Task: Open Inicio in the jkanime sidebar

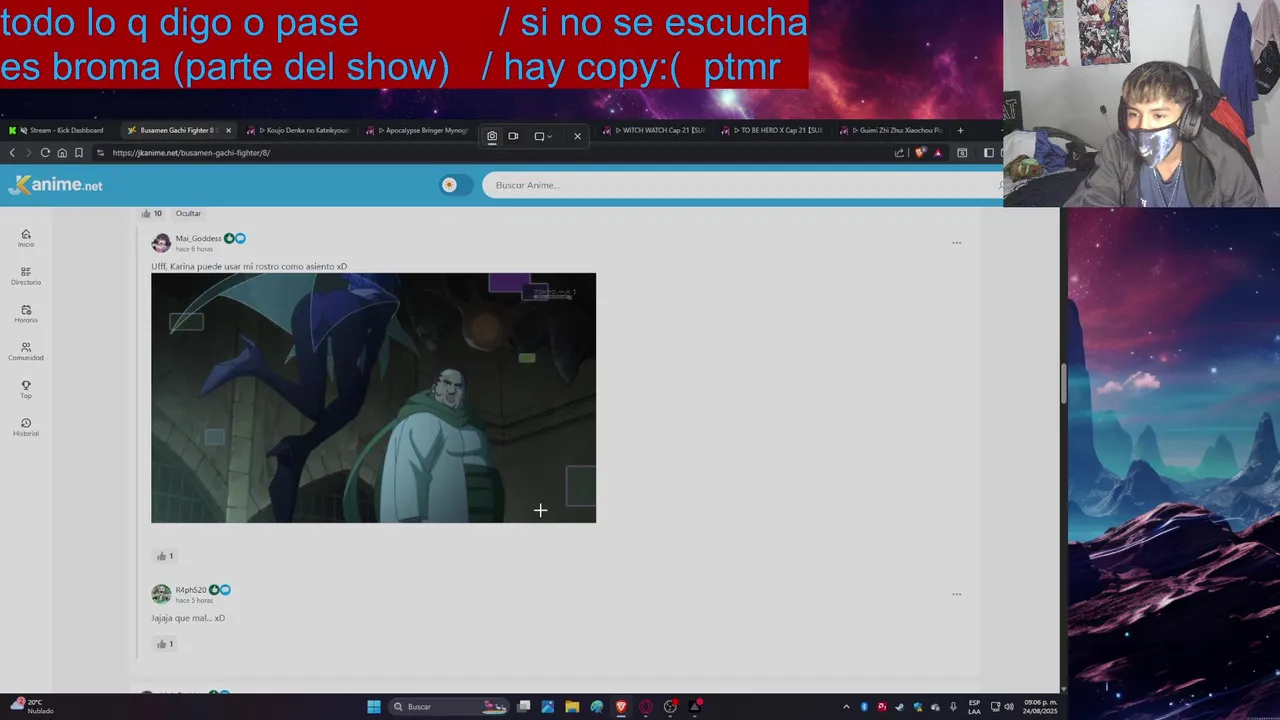Action: (26, 238)
